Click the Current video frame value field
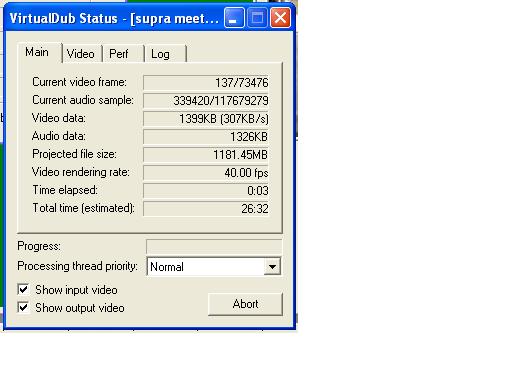 click(206, 82)
